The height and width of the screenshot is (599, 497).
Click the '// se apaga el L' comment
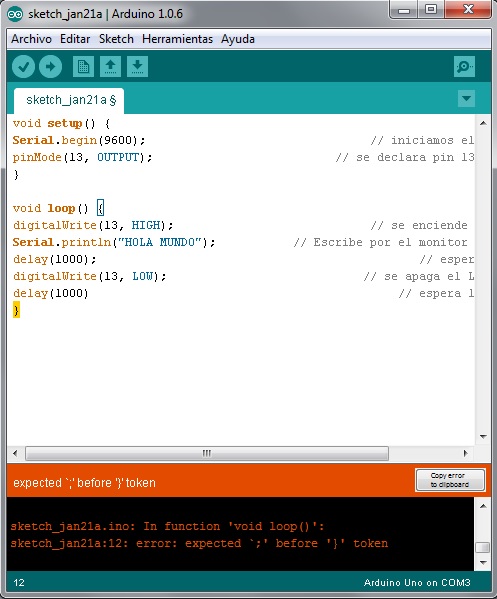(419, 276)
